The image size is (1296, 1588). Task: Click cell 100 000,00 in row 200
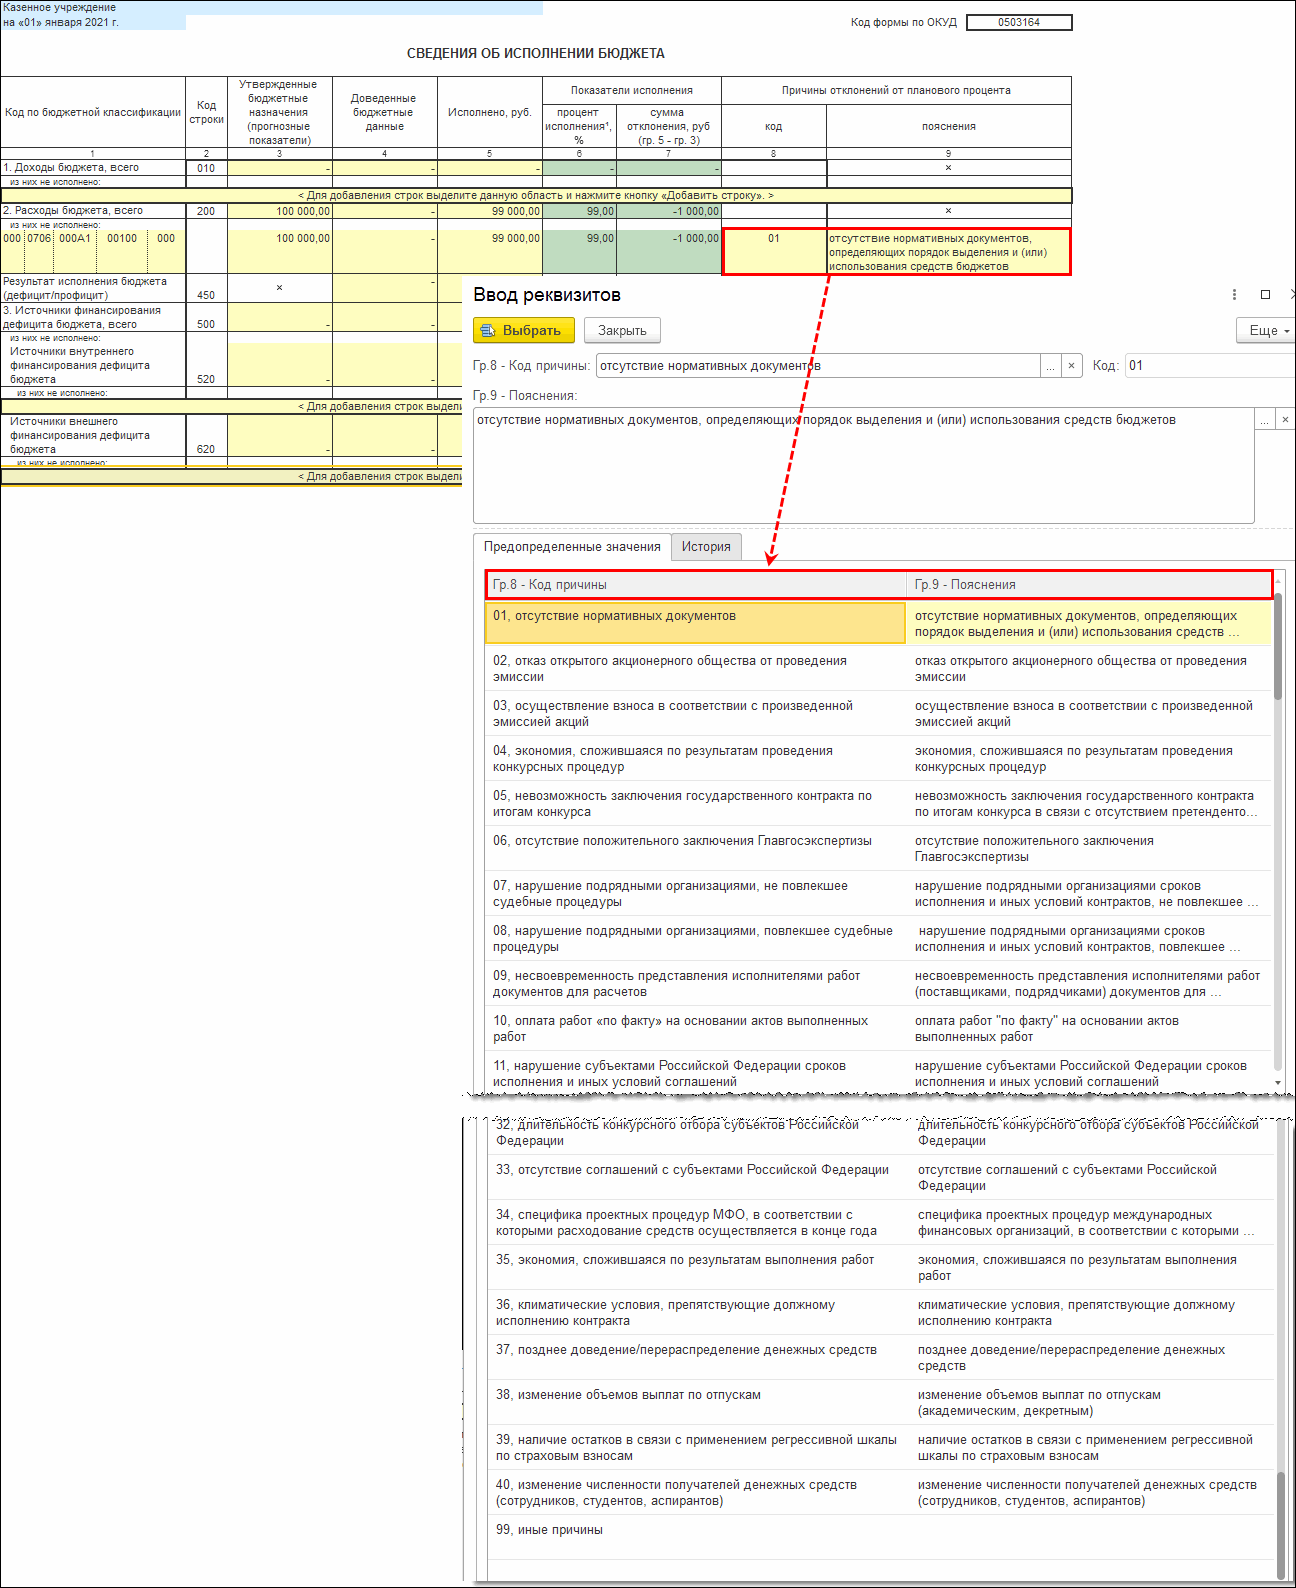(280, 211)
